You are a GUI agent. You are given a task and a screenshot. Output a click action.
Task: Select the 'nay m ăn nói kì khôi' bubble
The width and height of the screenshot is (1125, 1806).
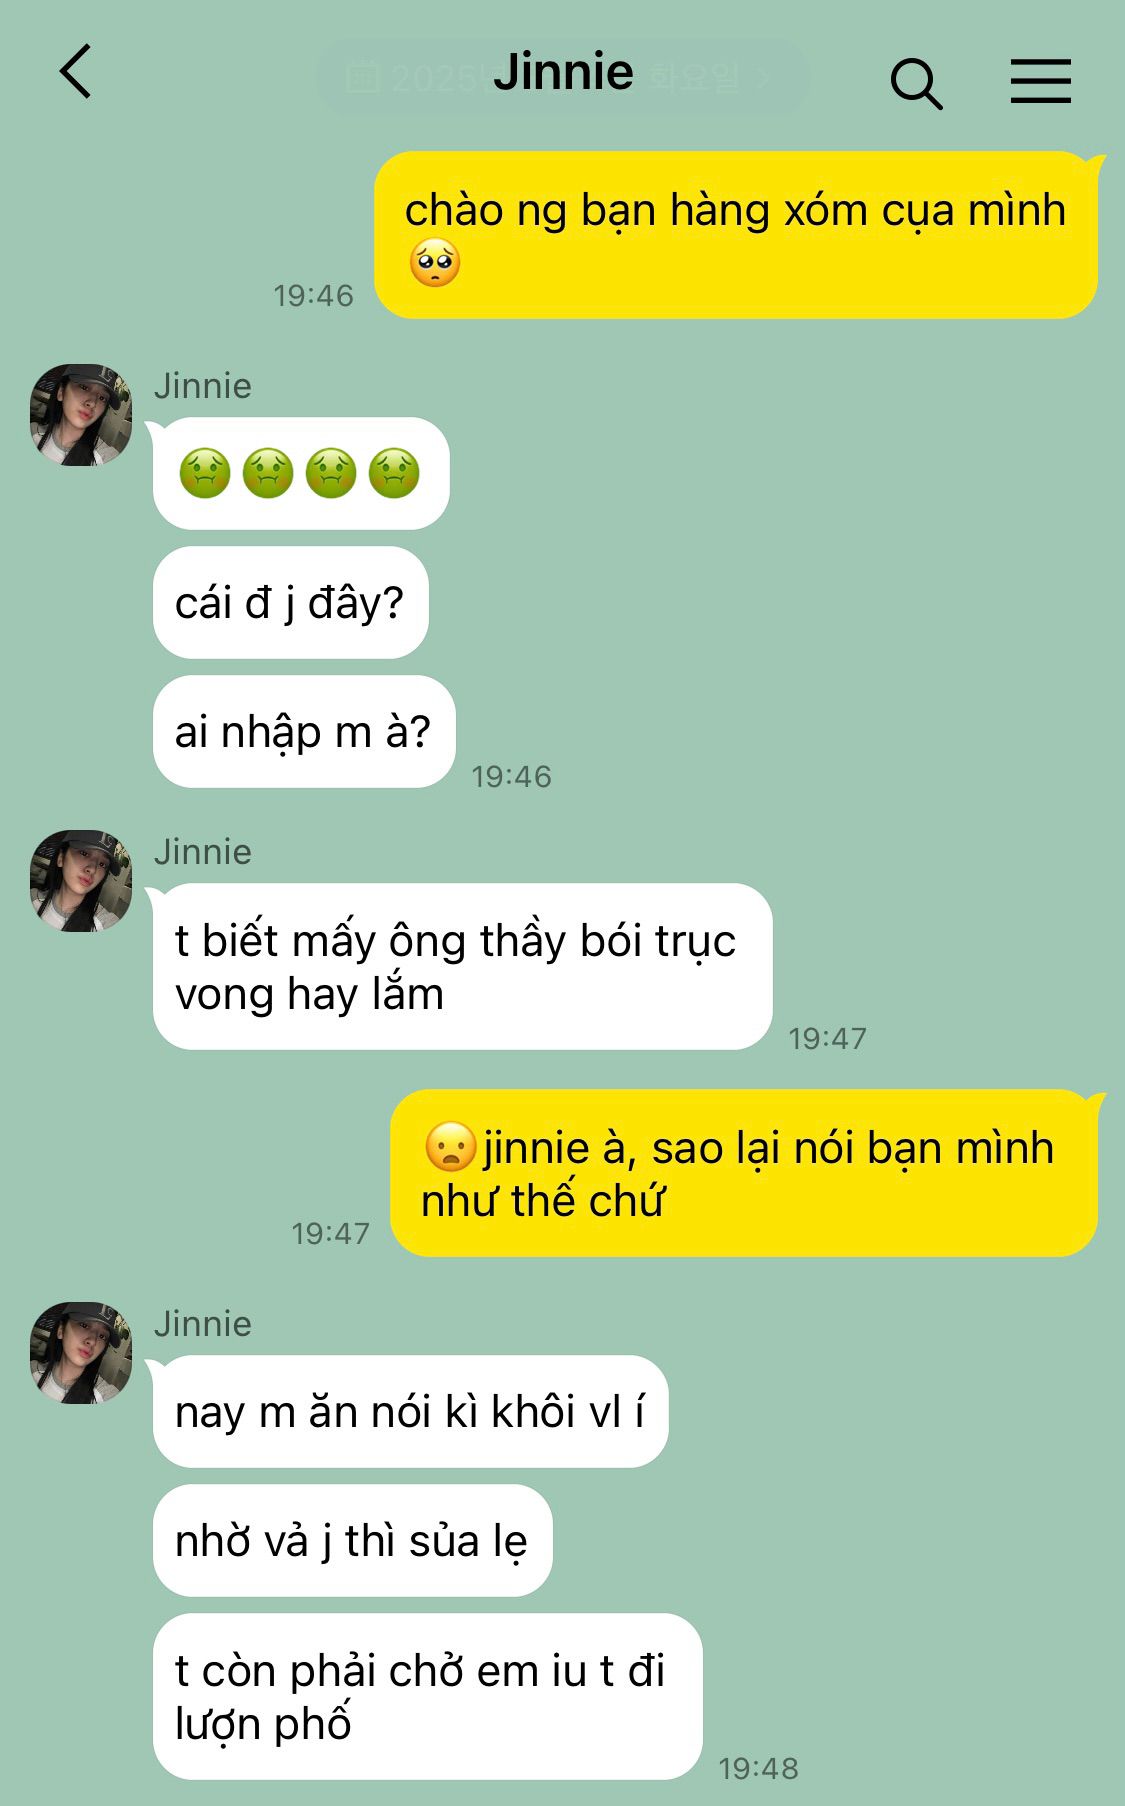pos(410,1412)
